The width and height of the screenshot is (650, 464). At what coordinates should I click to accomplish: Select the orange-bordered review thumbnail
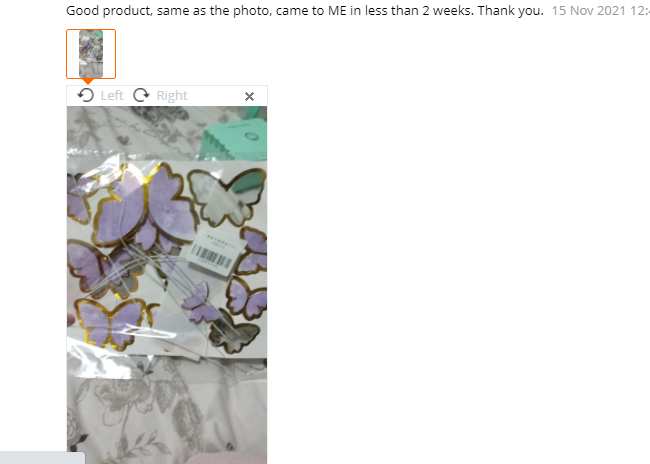[x=91, y=54]
